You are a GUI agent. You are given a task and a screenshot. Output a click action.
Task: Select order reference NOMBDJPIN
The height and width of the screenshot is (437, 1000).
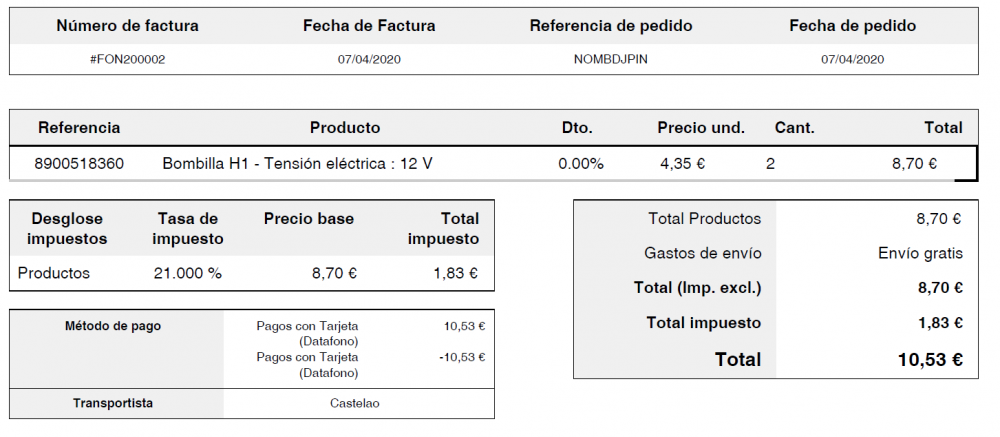pyautogui.click(x=610, y=59)
